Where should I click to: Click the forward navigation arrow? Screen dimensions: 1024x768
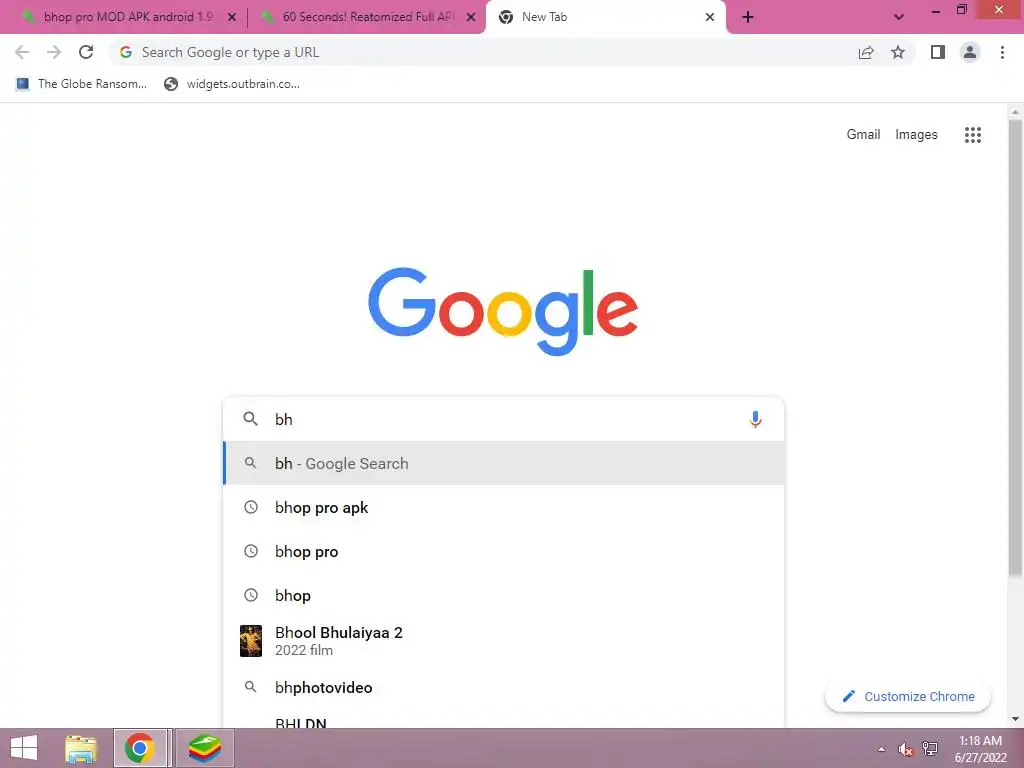point(54,52)
